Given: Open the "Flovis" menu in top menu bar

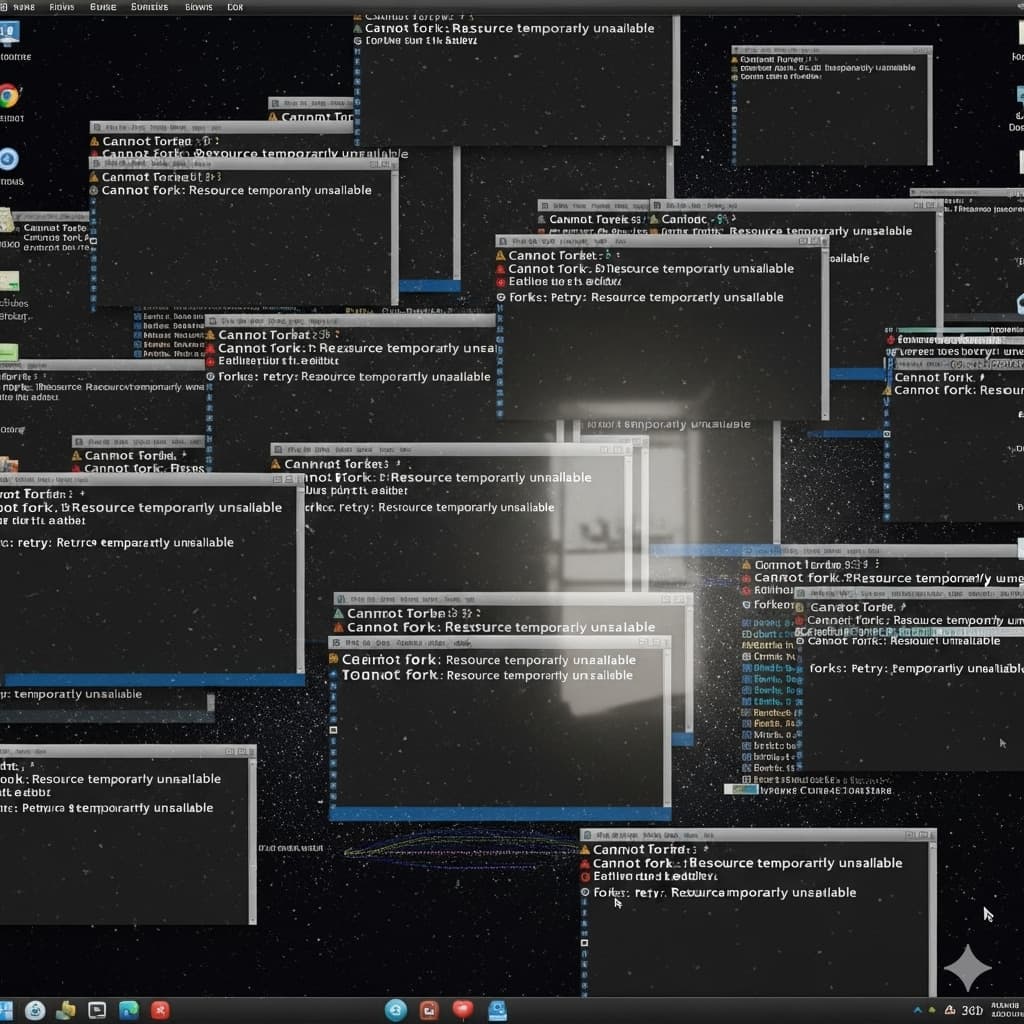Looking at the screenshot, I should 61,7.
